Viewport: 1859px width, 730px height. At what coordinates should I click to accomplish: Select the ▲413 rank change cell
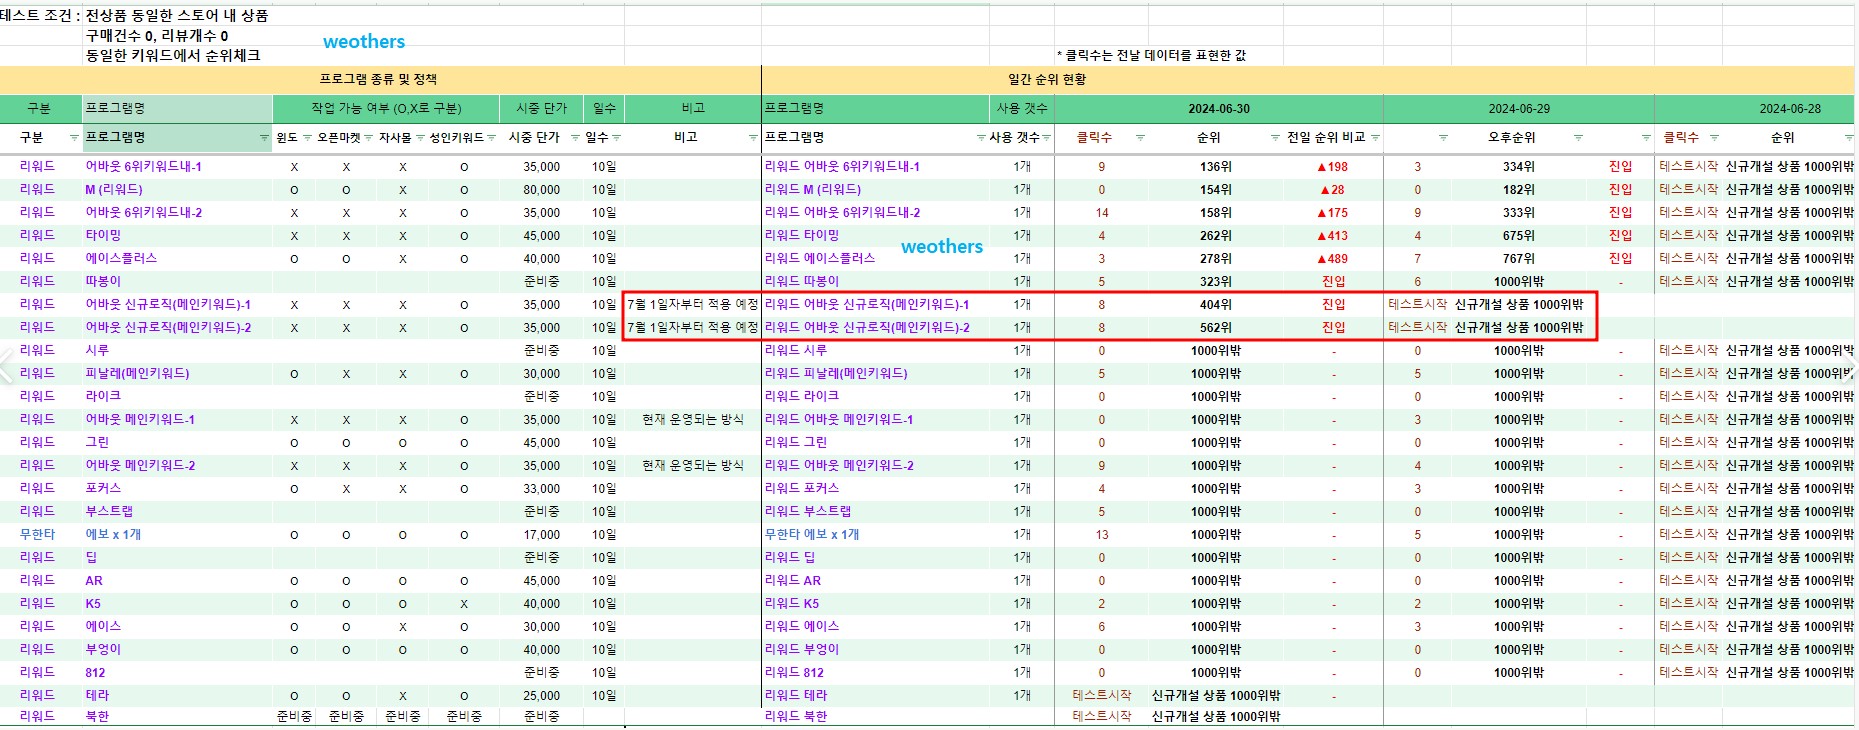pos(1332,236)
